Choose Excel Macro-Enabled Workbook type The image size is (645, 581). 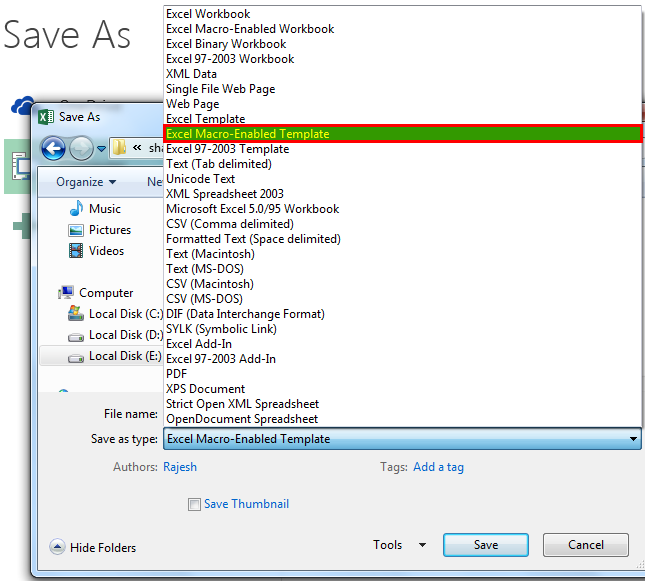(402, 29)
